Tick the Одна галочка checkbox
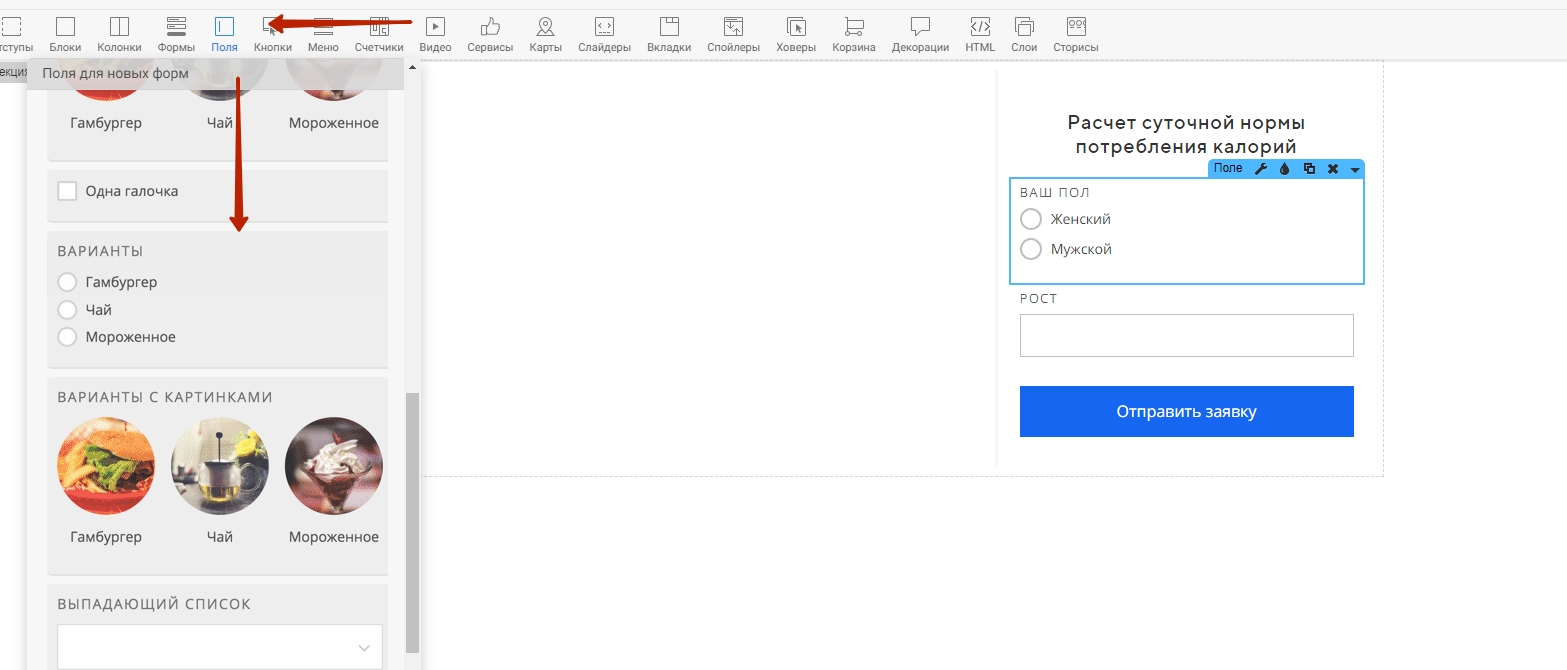 (67, 191)
